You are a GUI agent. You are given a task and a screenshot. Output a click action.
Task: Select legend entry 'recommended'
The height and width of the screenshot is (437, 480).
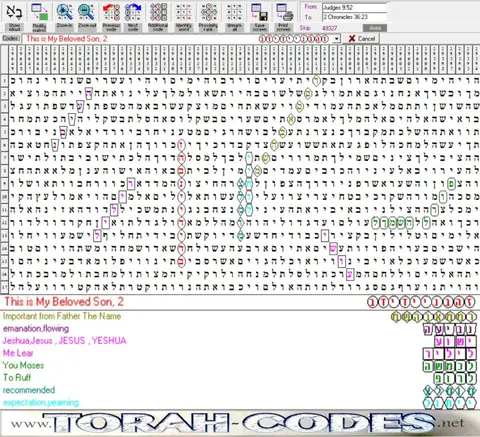coord(29,390)
